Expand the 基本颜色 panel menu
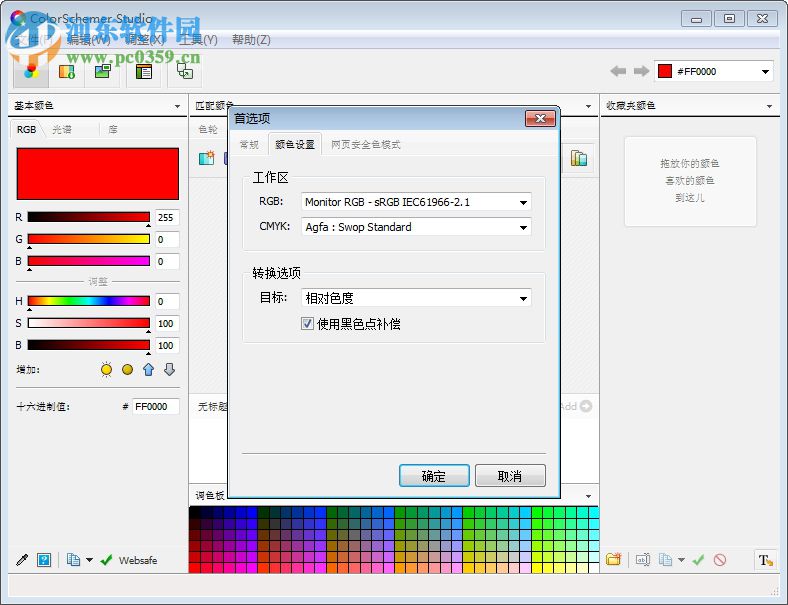Viewport: 788px width, 605px height. click(177, 107)
